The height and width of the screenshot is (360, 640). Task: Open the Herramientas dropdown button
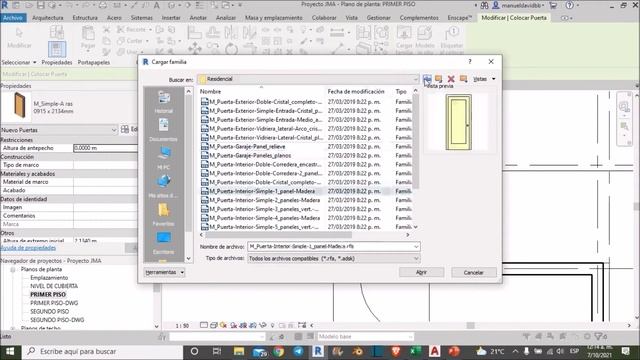[x=164, y=272]
